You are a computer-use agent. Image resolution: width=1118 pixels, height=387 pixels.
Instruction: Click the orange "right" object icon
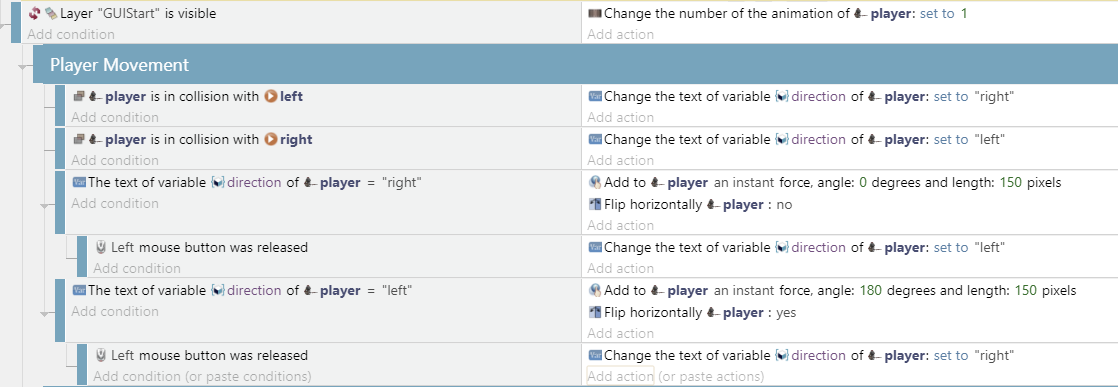click(x=271, y=140)
